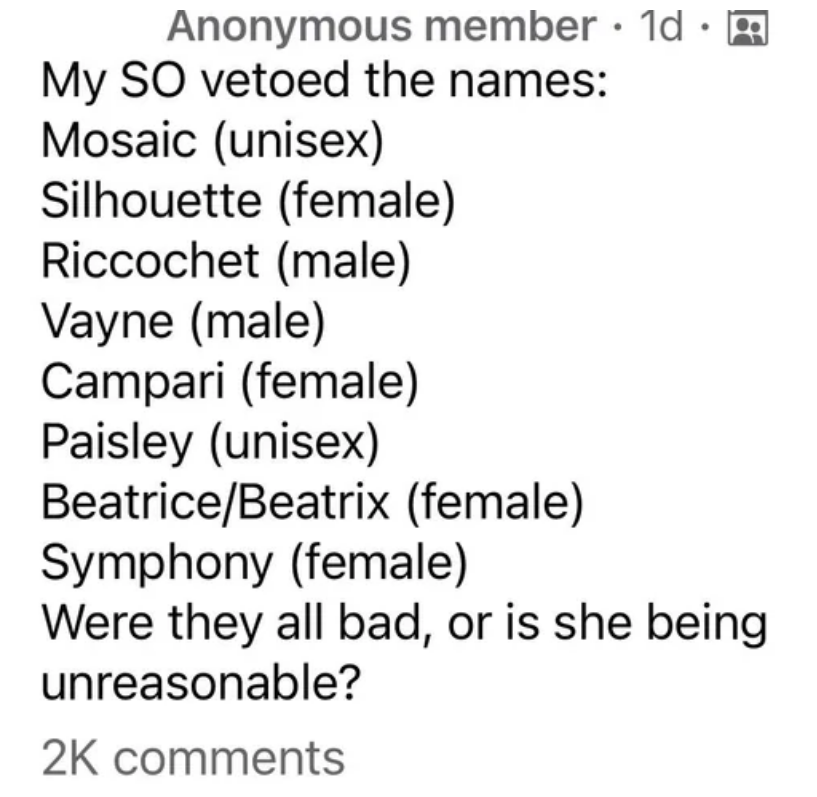Select the Paisley (unisex) line
The width and height of the screenshot is (817, 797).
210,443
